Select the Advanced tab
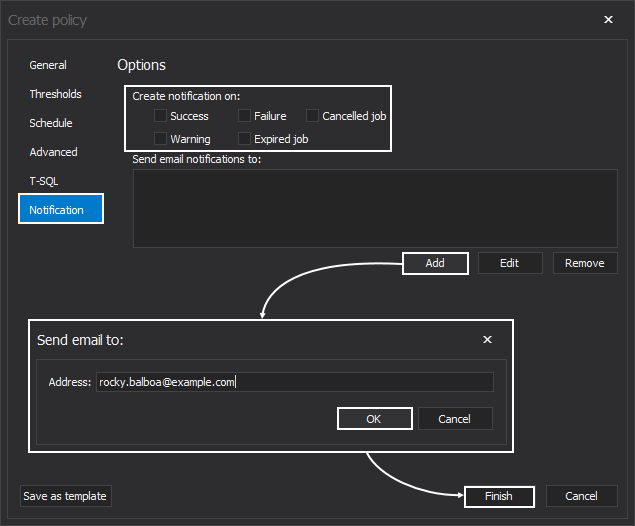This screenshot has width=635, height=526. 53,152
